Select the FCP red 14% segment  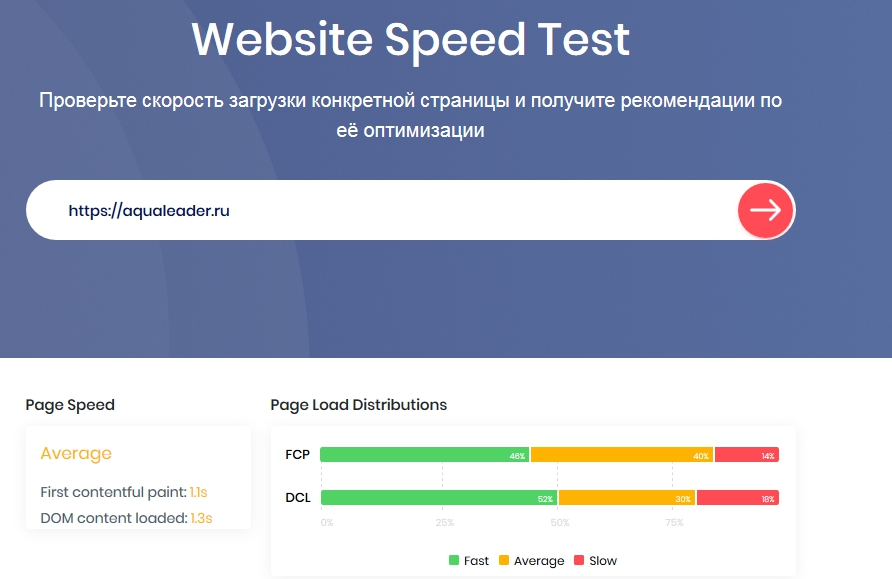point(746,455)
